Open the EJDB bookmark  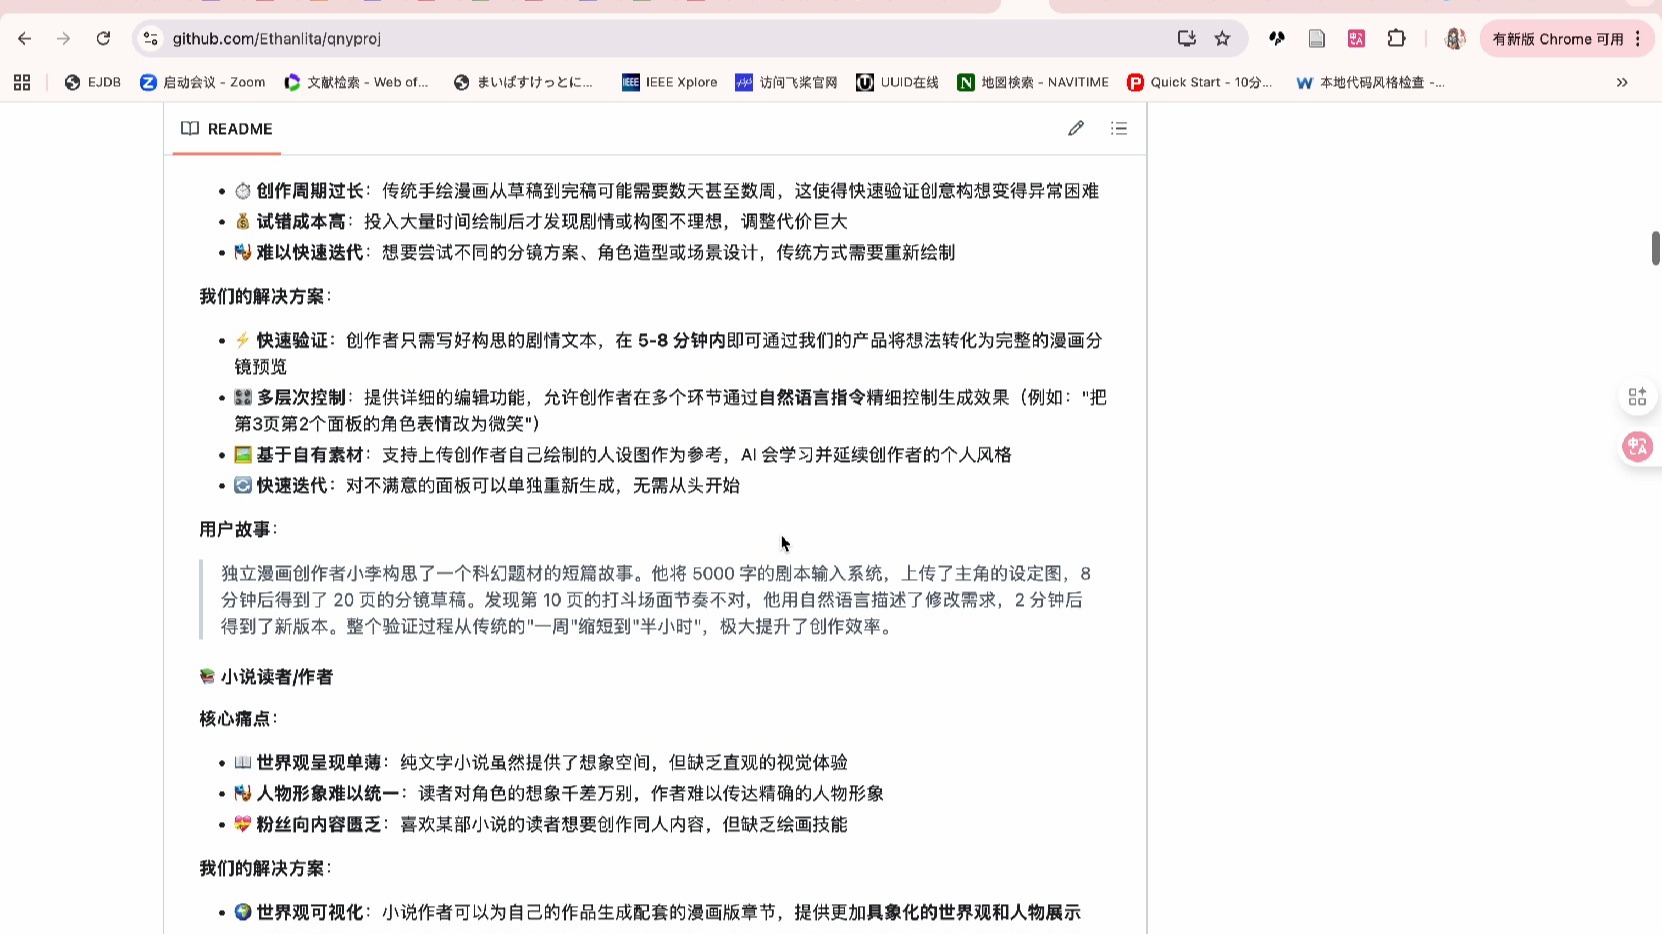(x=92, y=82)
